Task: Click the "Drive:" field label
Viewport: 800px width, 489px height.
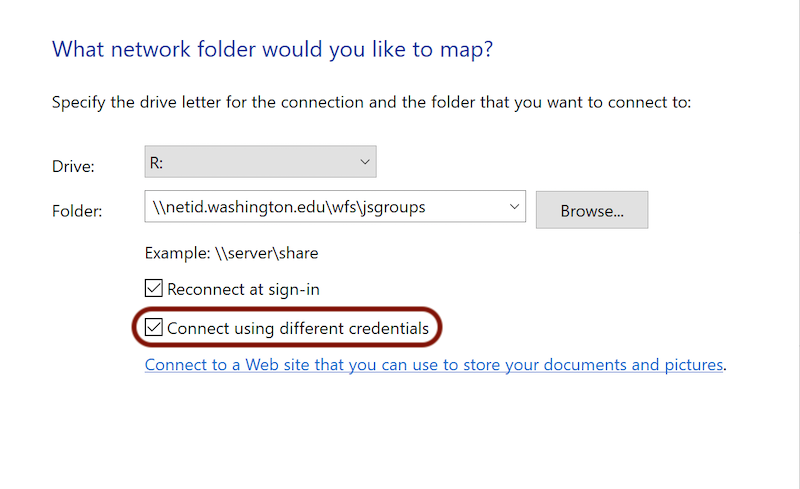Action: (73, 166)
